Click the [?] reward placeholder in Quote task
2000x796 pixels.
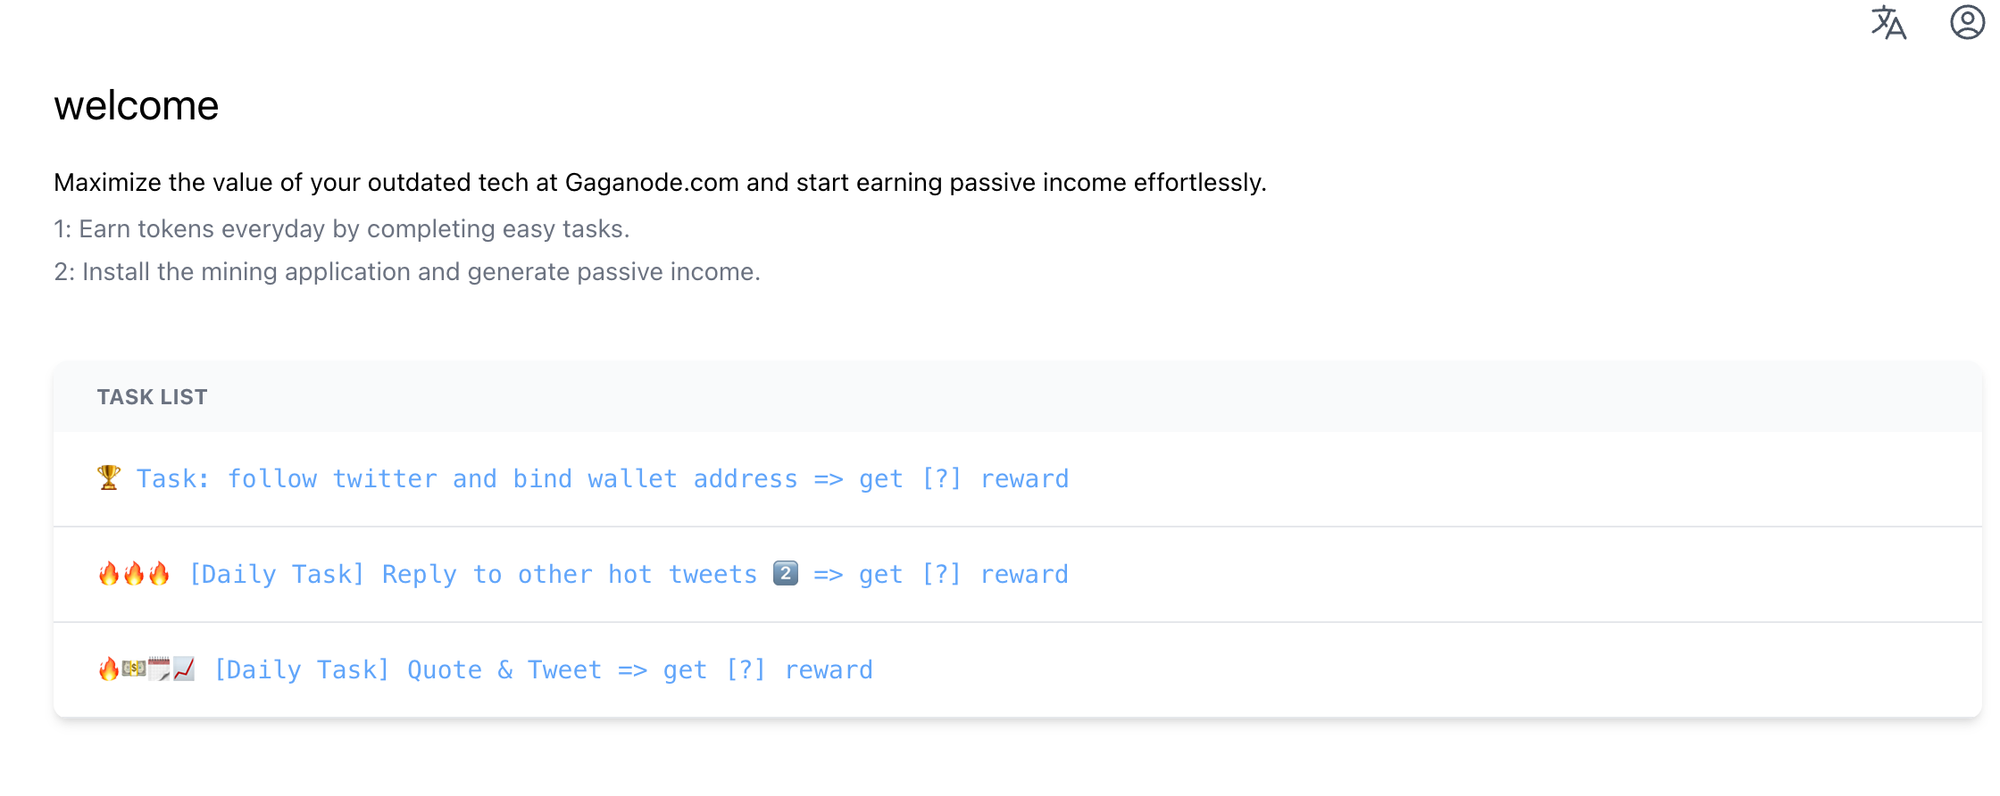point(745,670)
